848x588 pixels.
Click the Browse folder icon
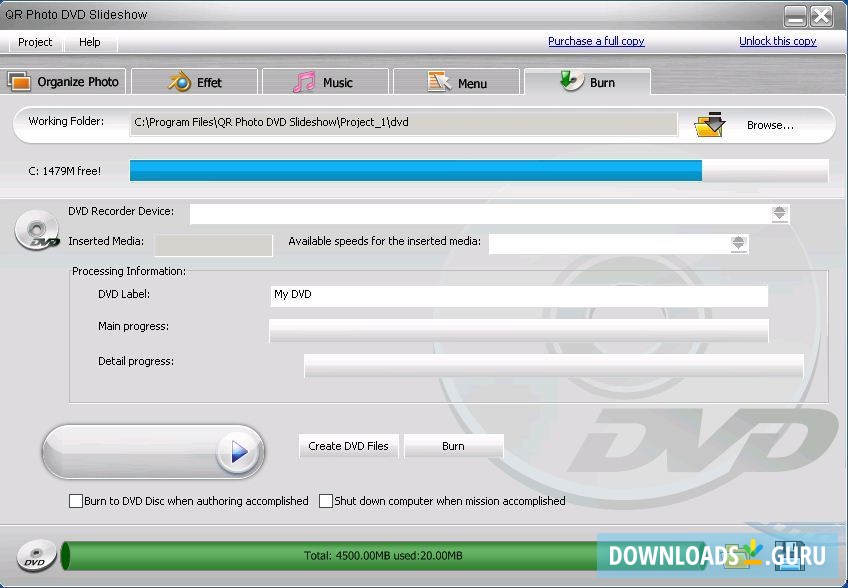[x=710, y=124]
